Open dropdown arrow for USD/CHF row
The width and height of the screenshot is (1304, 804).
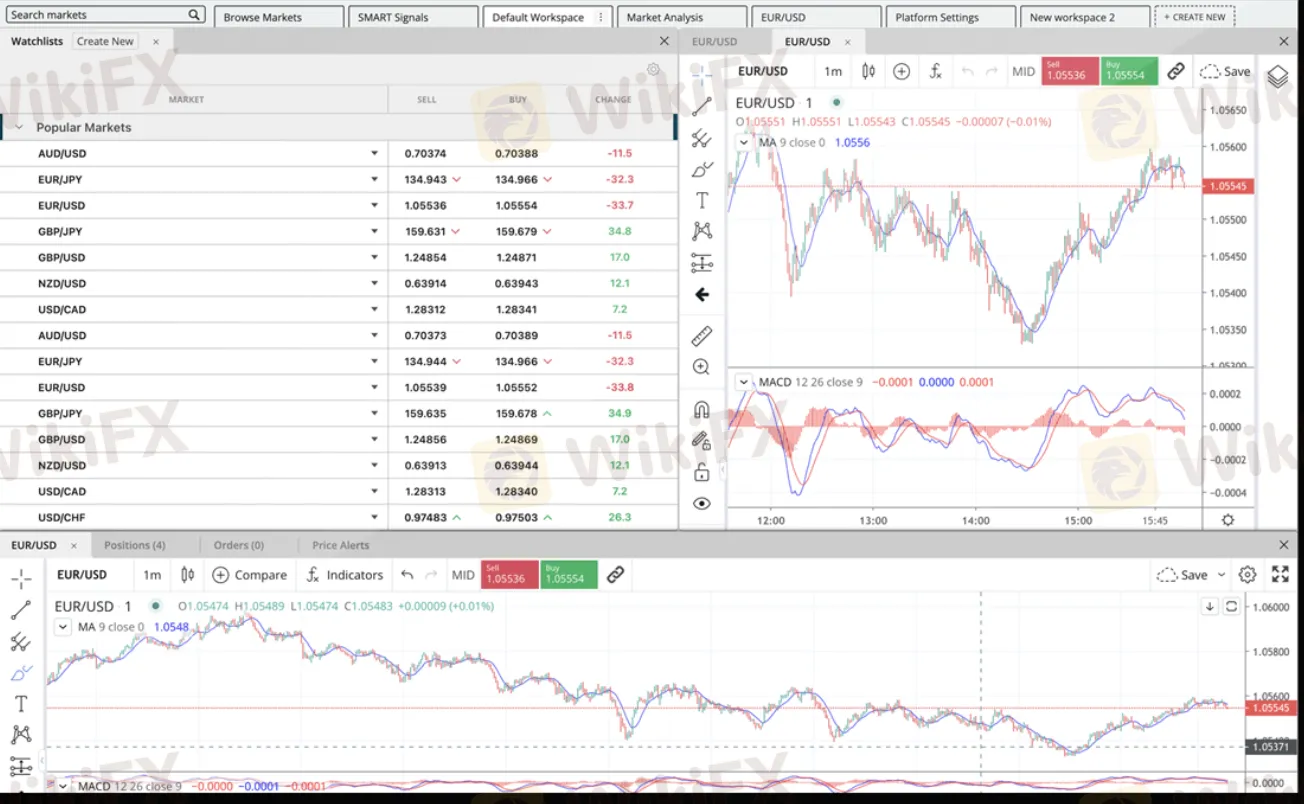point(375,517)
